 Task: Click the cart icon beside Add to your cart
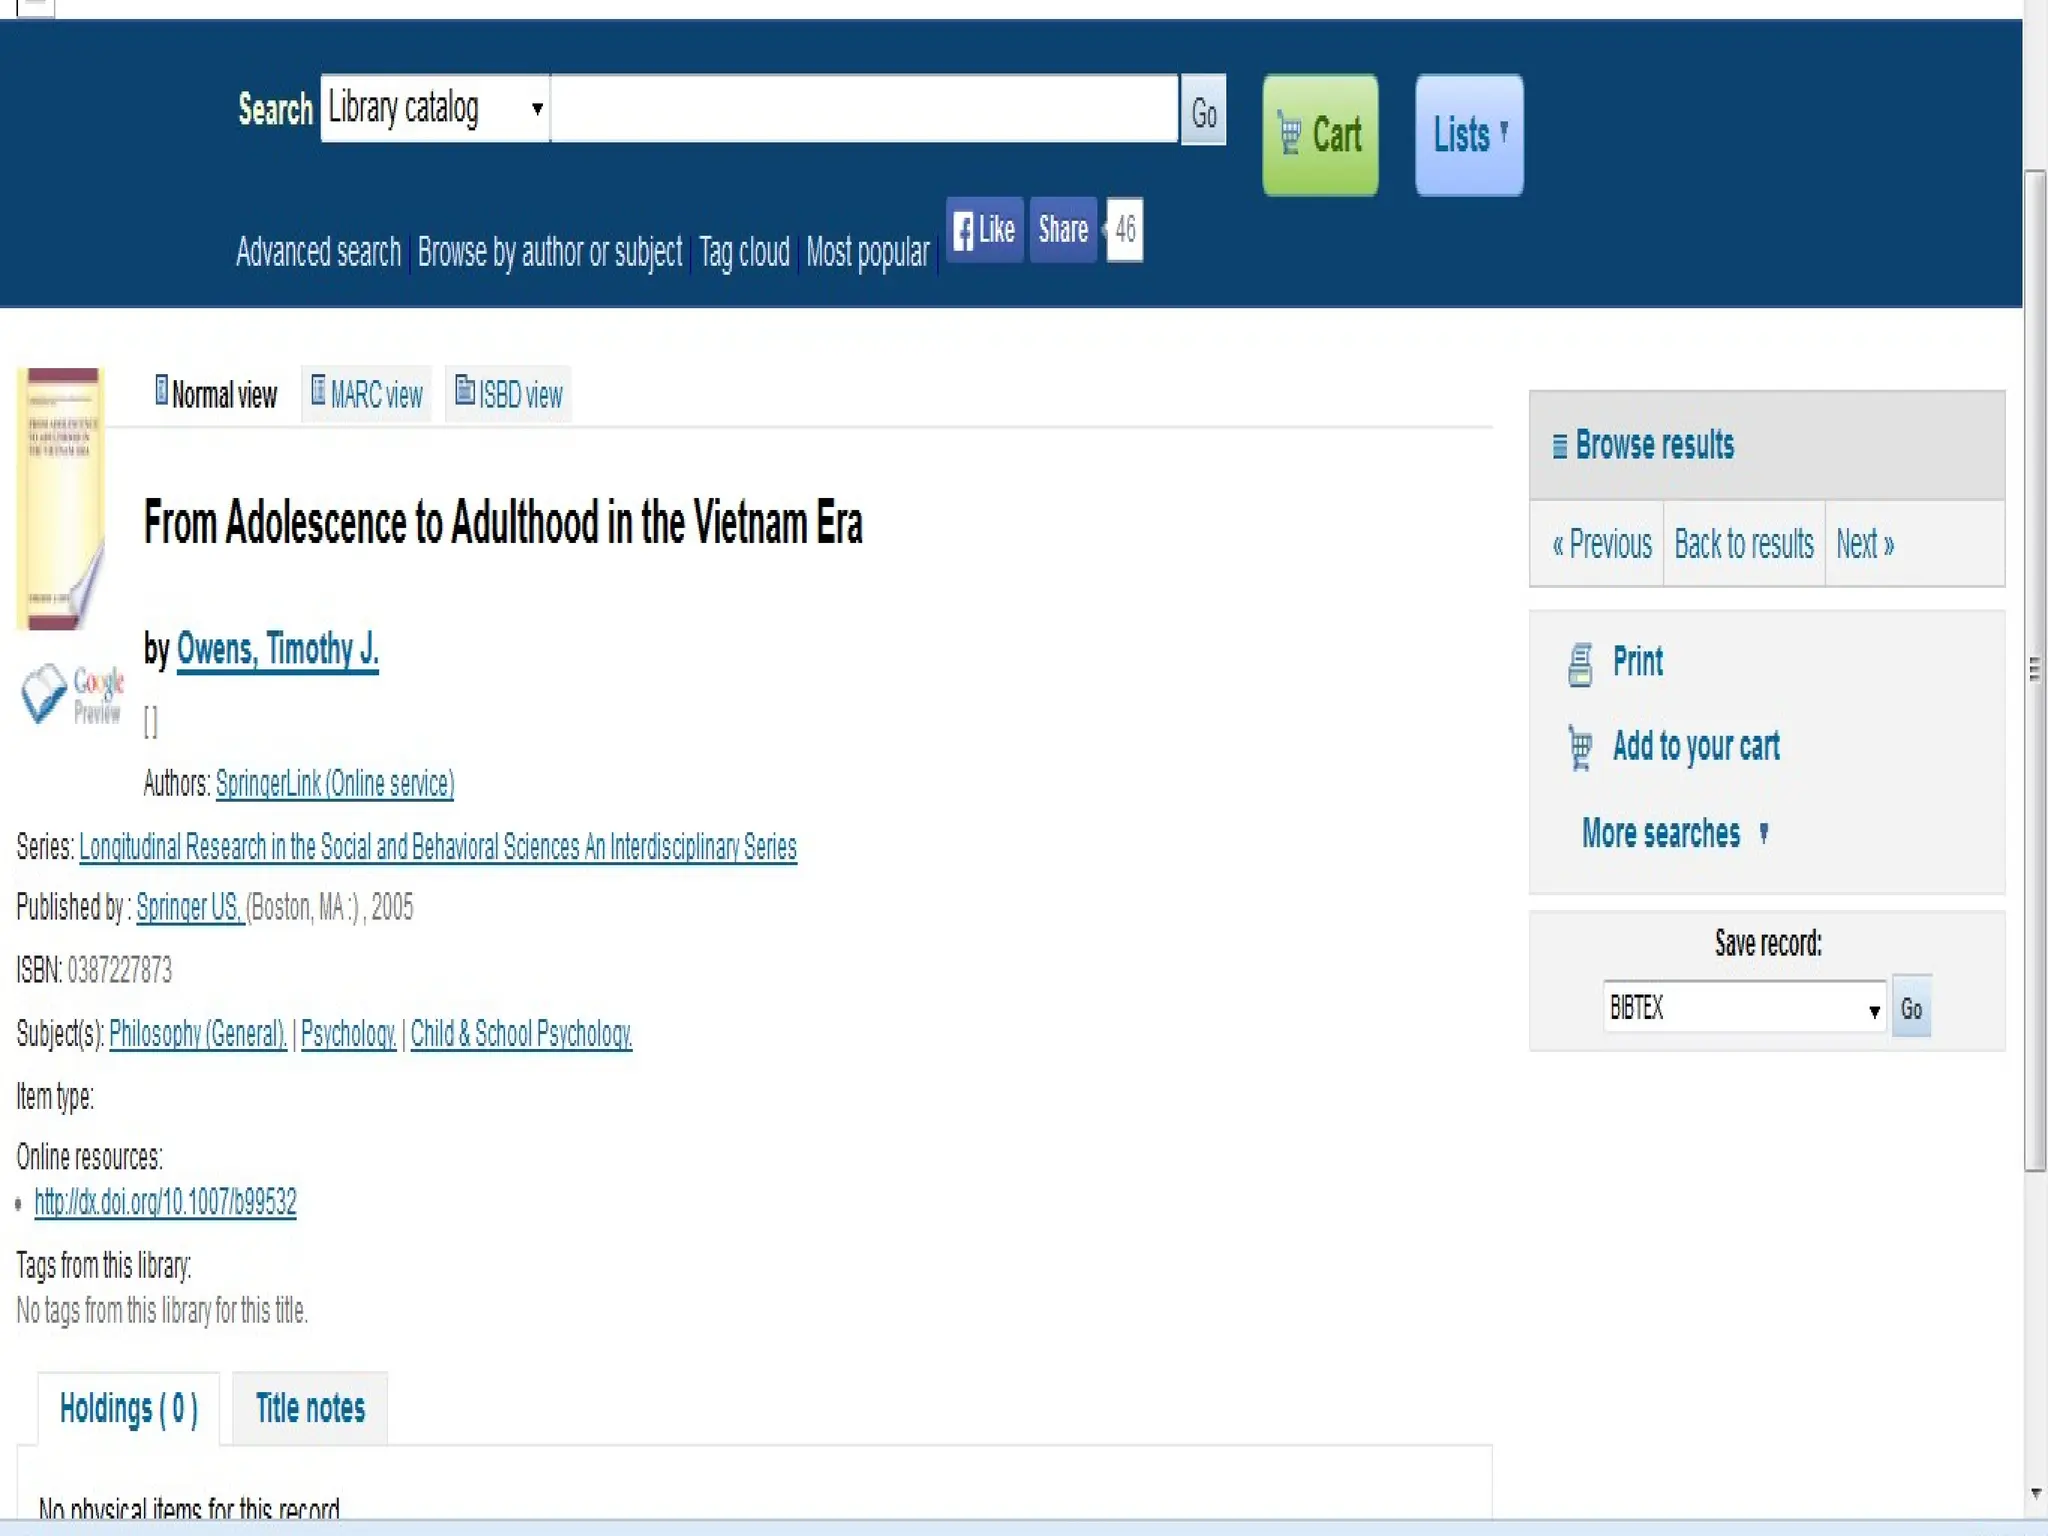[x=1580, y=748]
